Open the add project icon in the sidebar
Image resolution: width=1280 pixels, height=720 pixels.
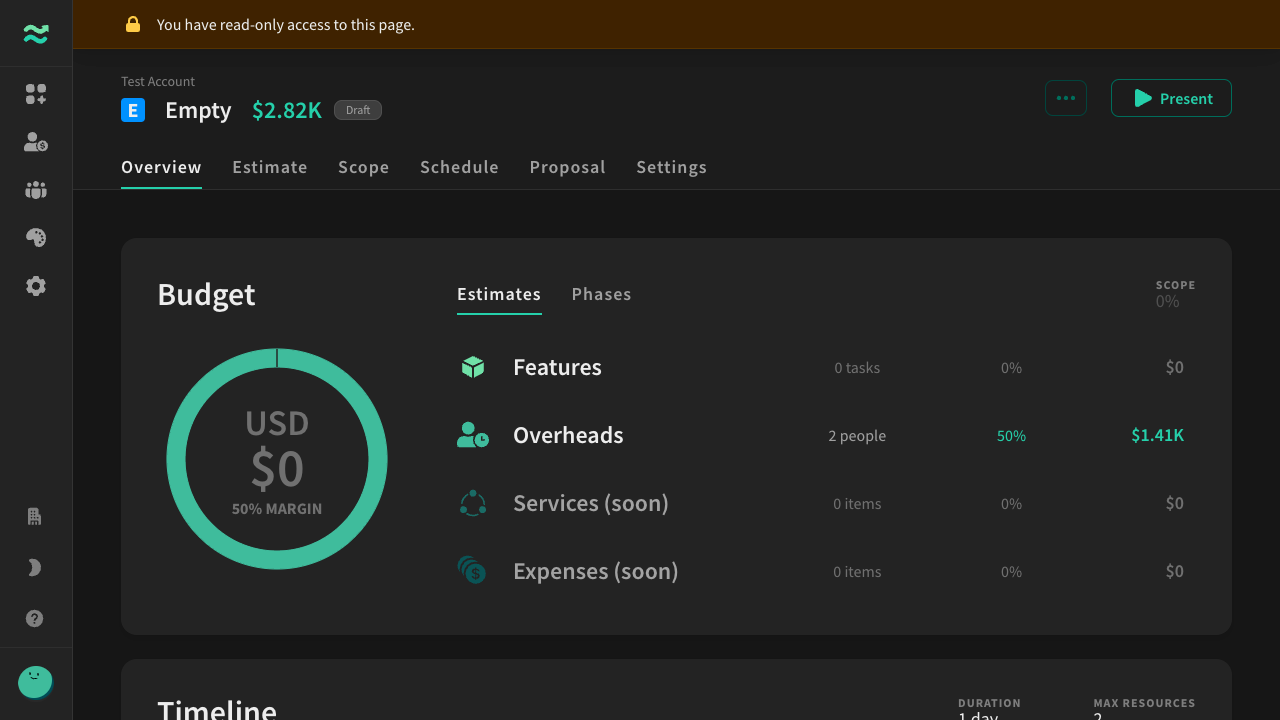click(x=36, y=94)
